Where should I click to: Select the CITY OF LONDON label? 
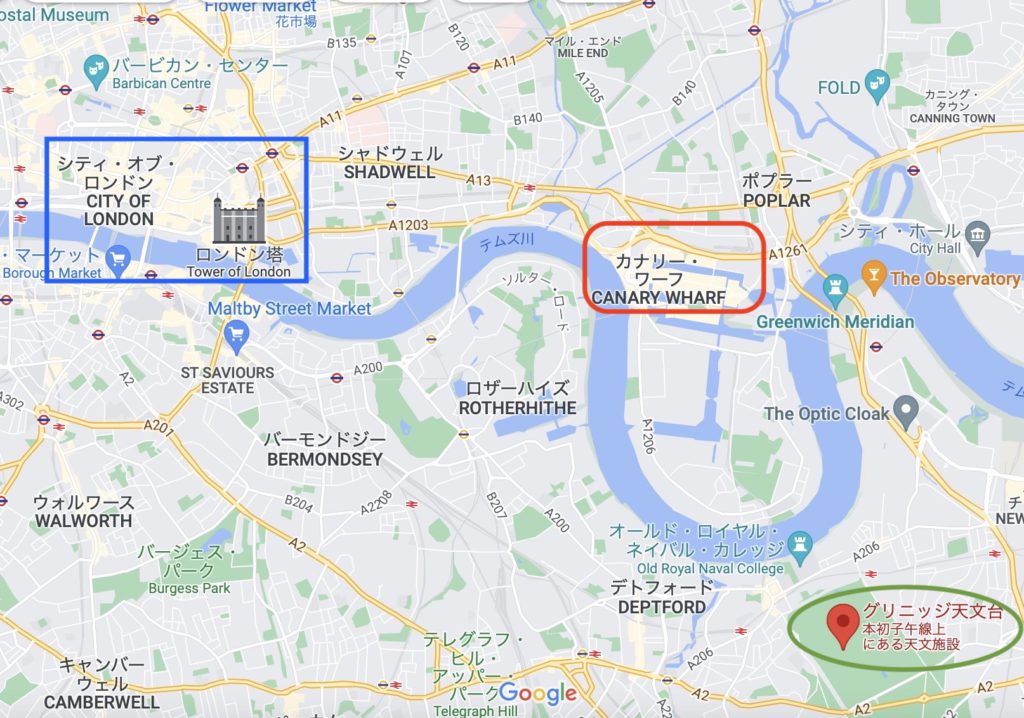[x=118, y=210]
